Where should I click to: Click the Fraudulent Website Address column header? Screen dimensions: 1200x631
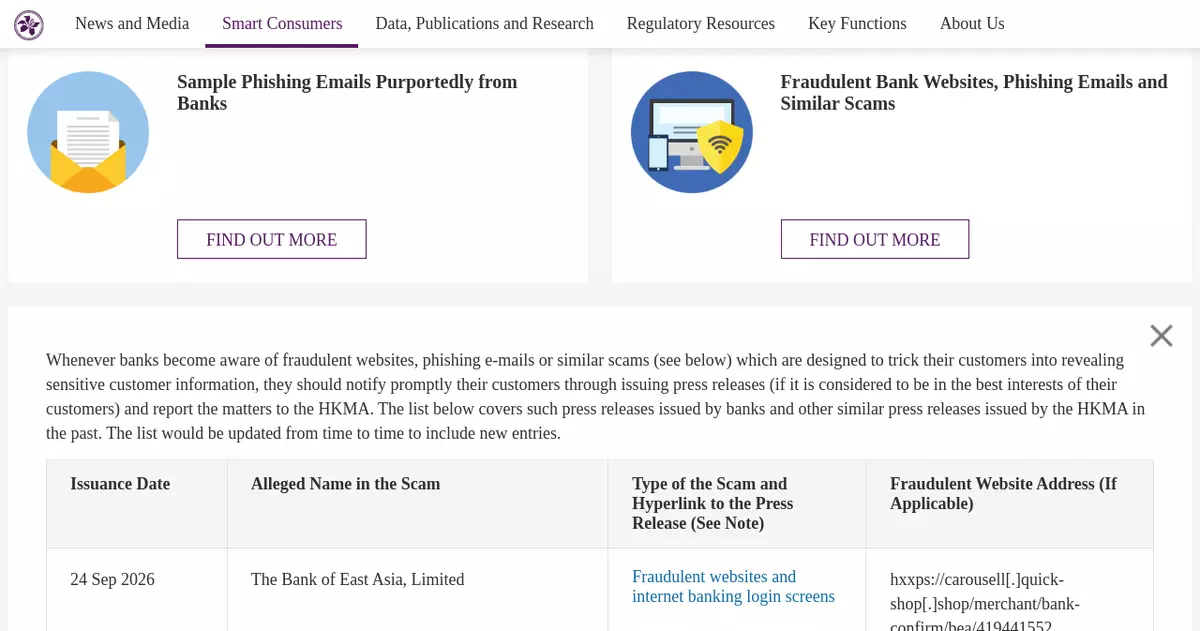pyautogui.click(x=1003, y=494)
